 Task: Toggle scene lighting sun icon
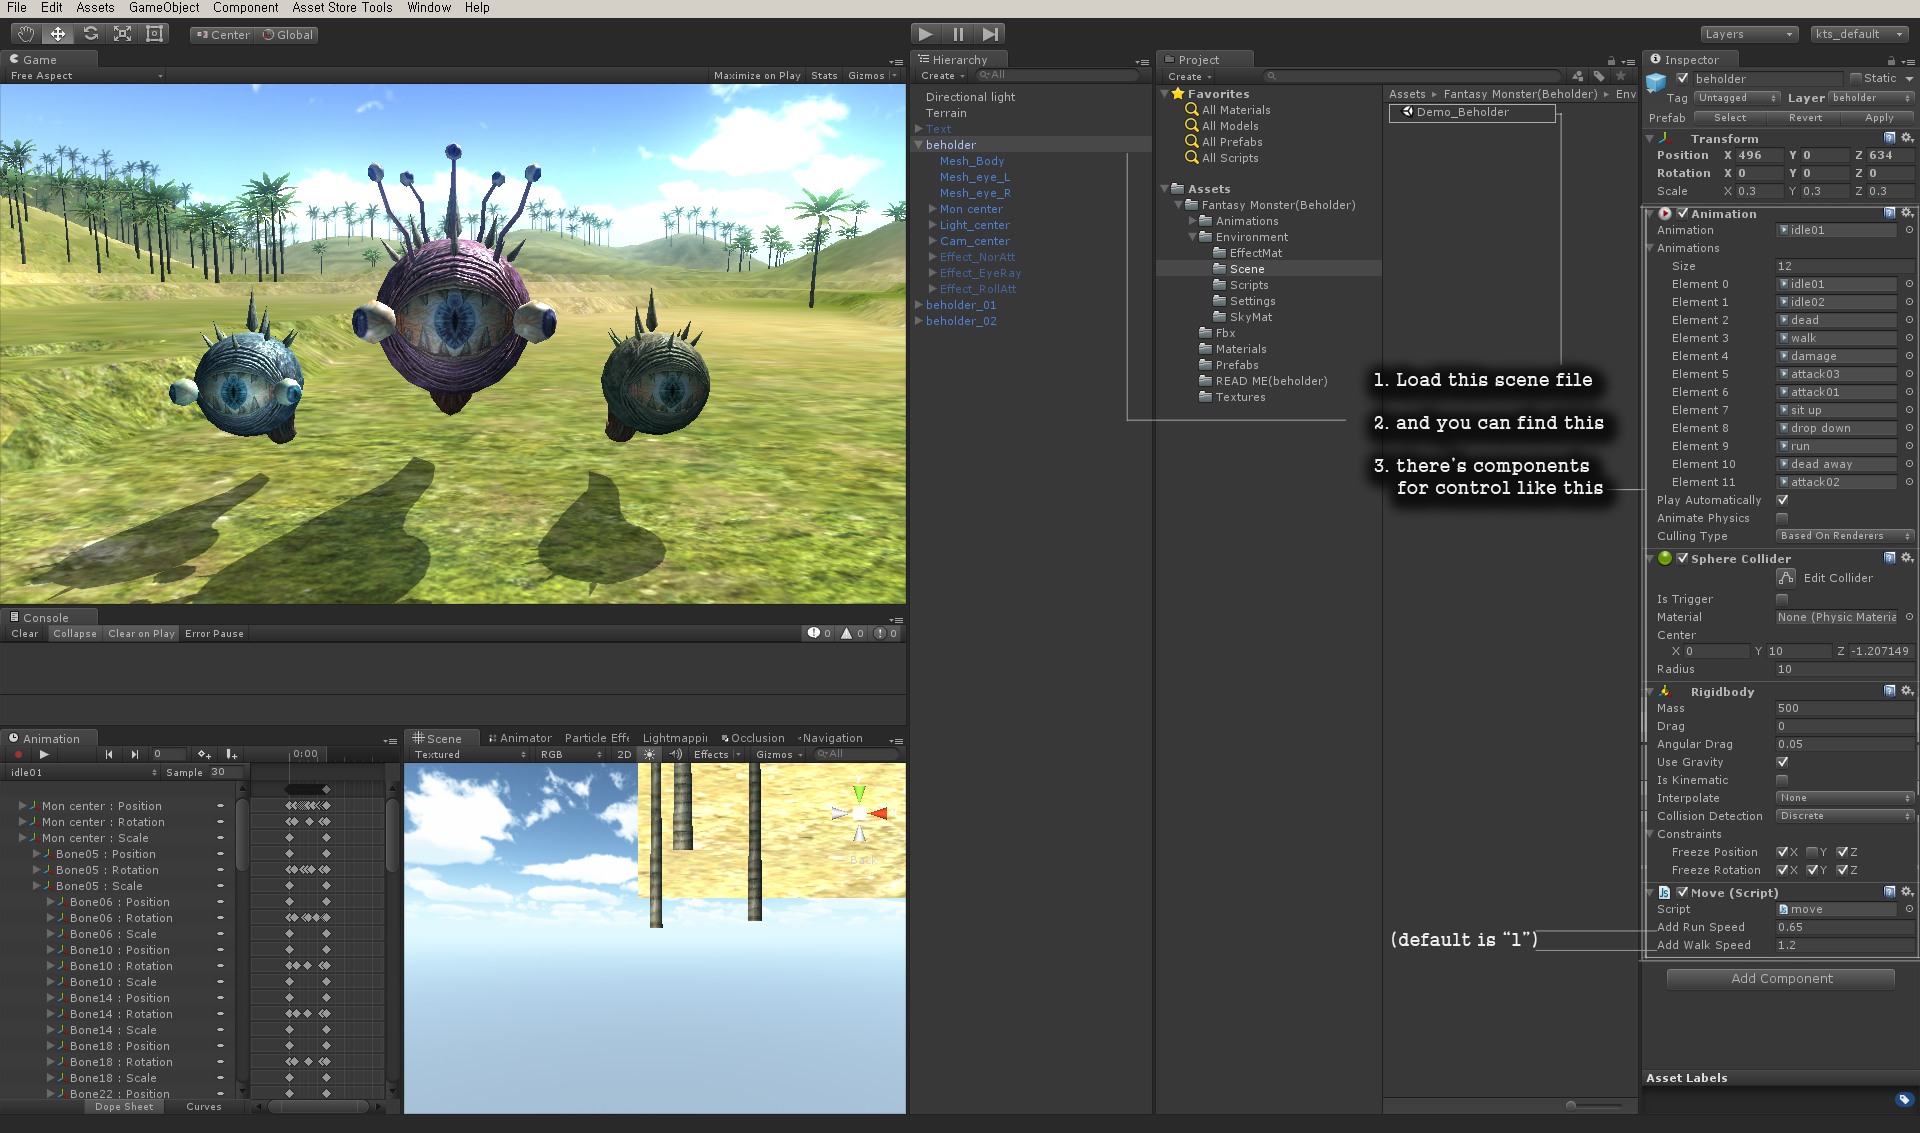pyautogui.click(x=649, y=755)
